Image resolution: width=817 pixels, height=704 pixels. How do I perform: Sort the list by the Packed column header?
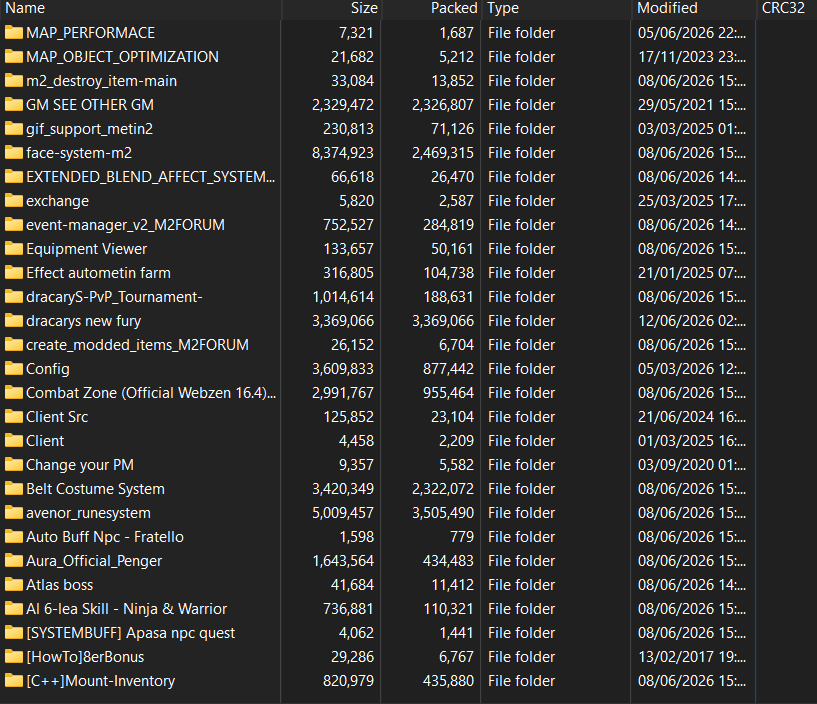tap(431, 8)
